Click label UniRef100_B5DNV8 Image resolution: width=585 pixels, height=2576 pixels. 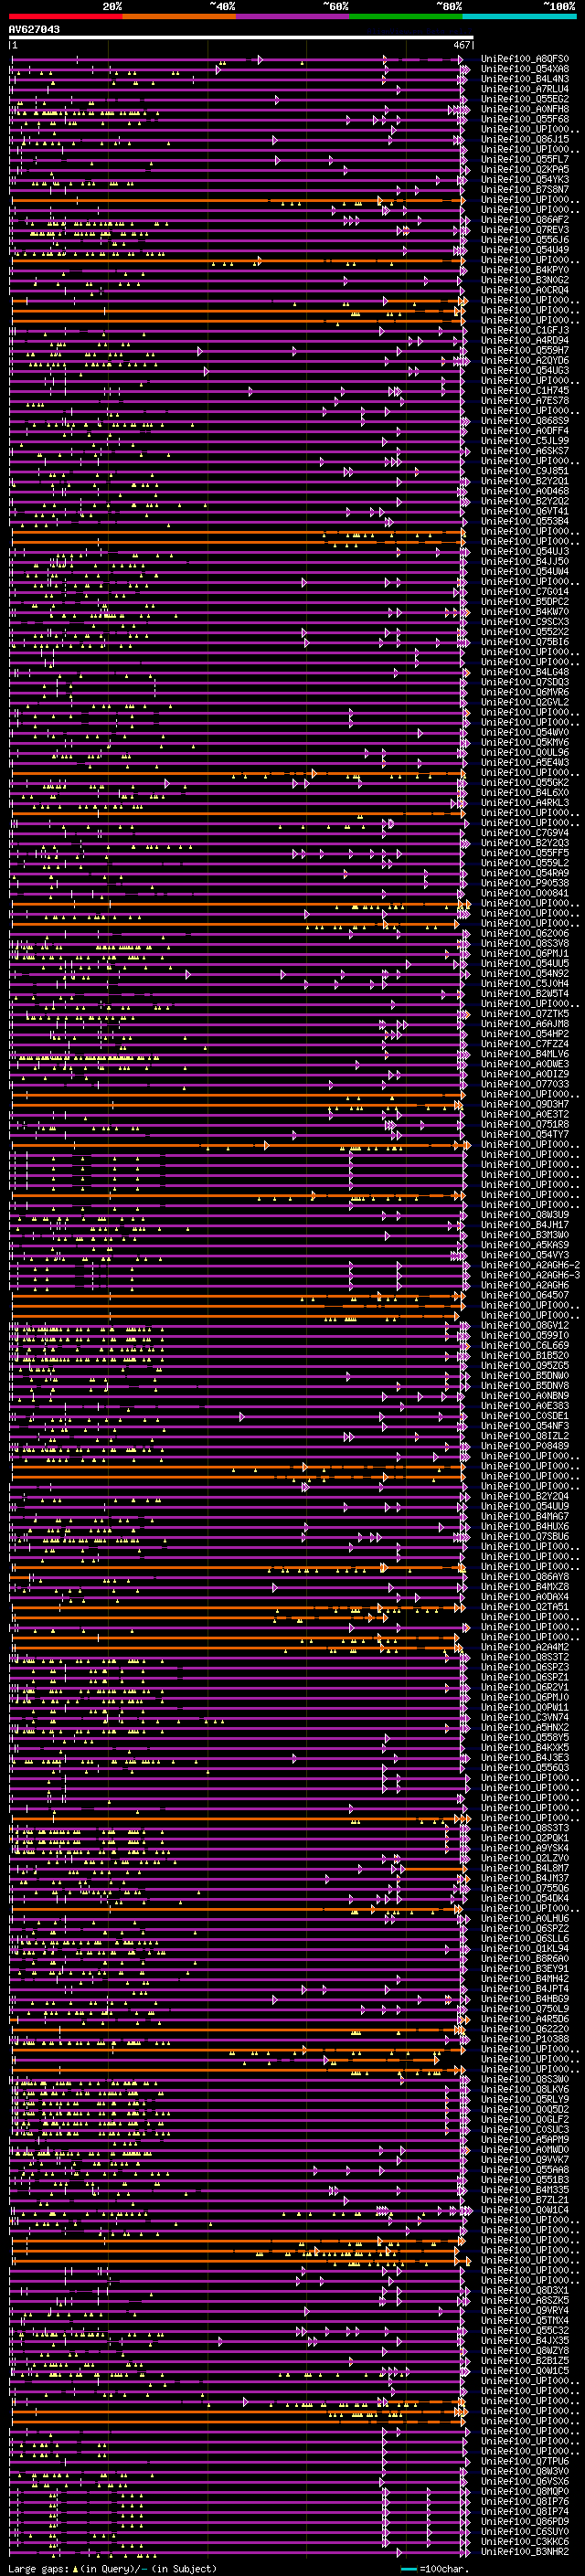click(x=525, y=1386)
